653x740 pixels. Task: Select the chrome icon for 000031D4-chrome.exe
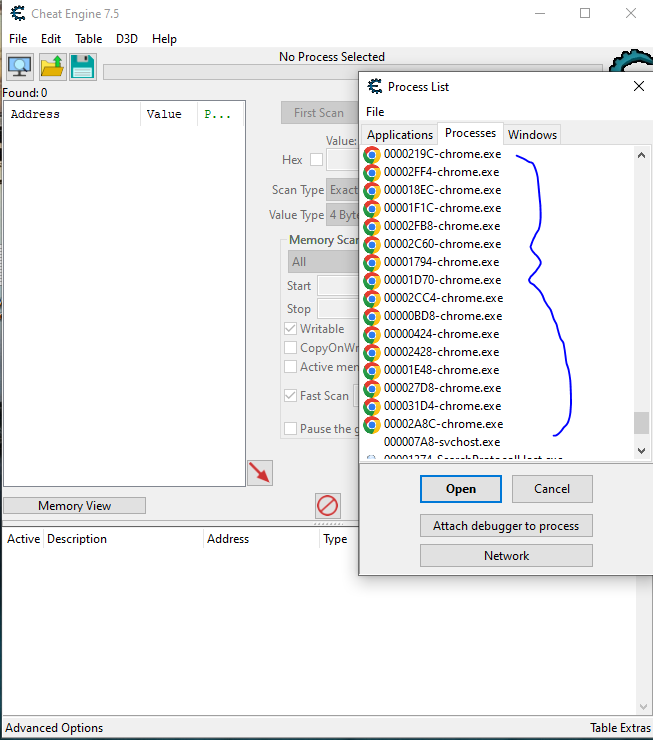tap(372, 406)
